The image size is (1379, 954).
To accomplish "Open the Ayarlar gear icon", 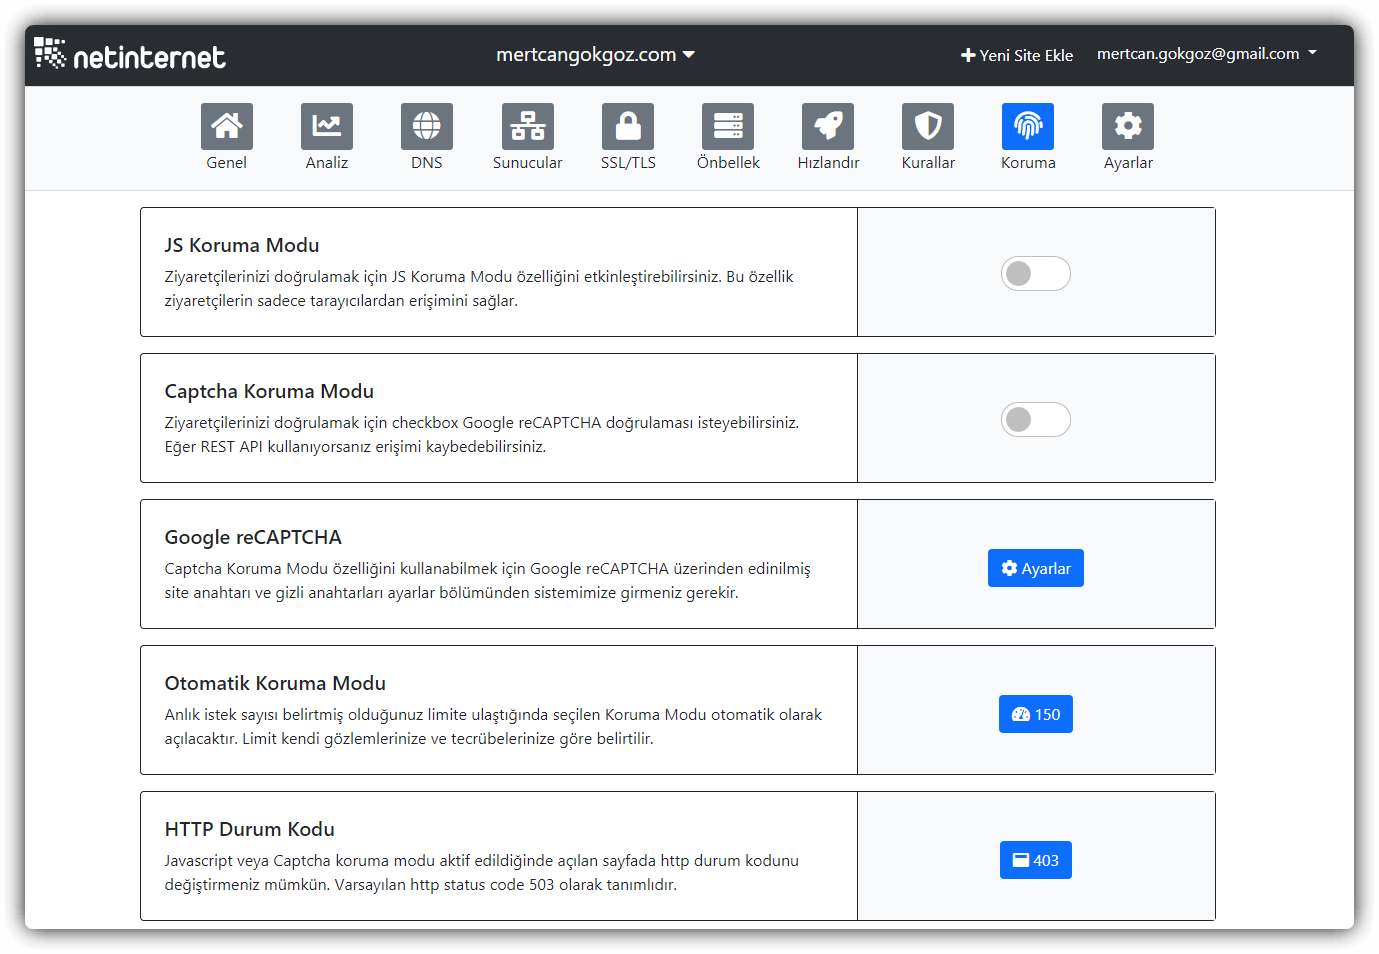I will pyautogui.click(x=1128, y=126).
